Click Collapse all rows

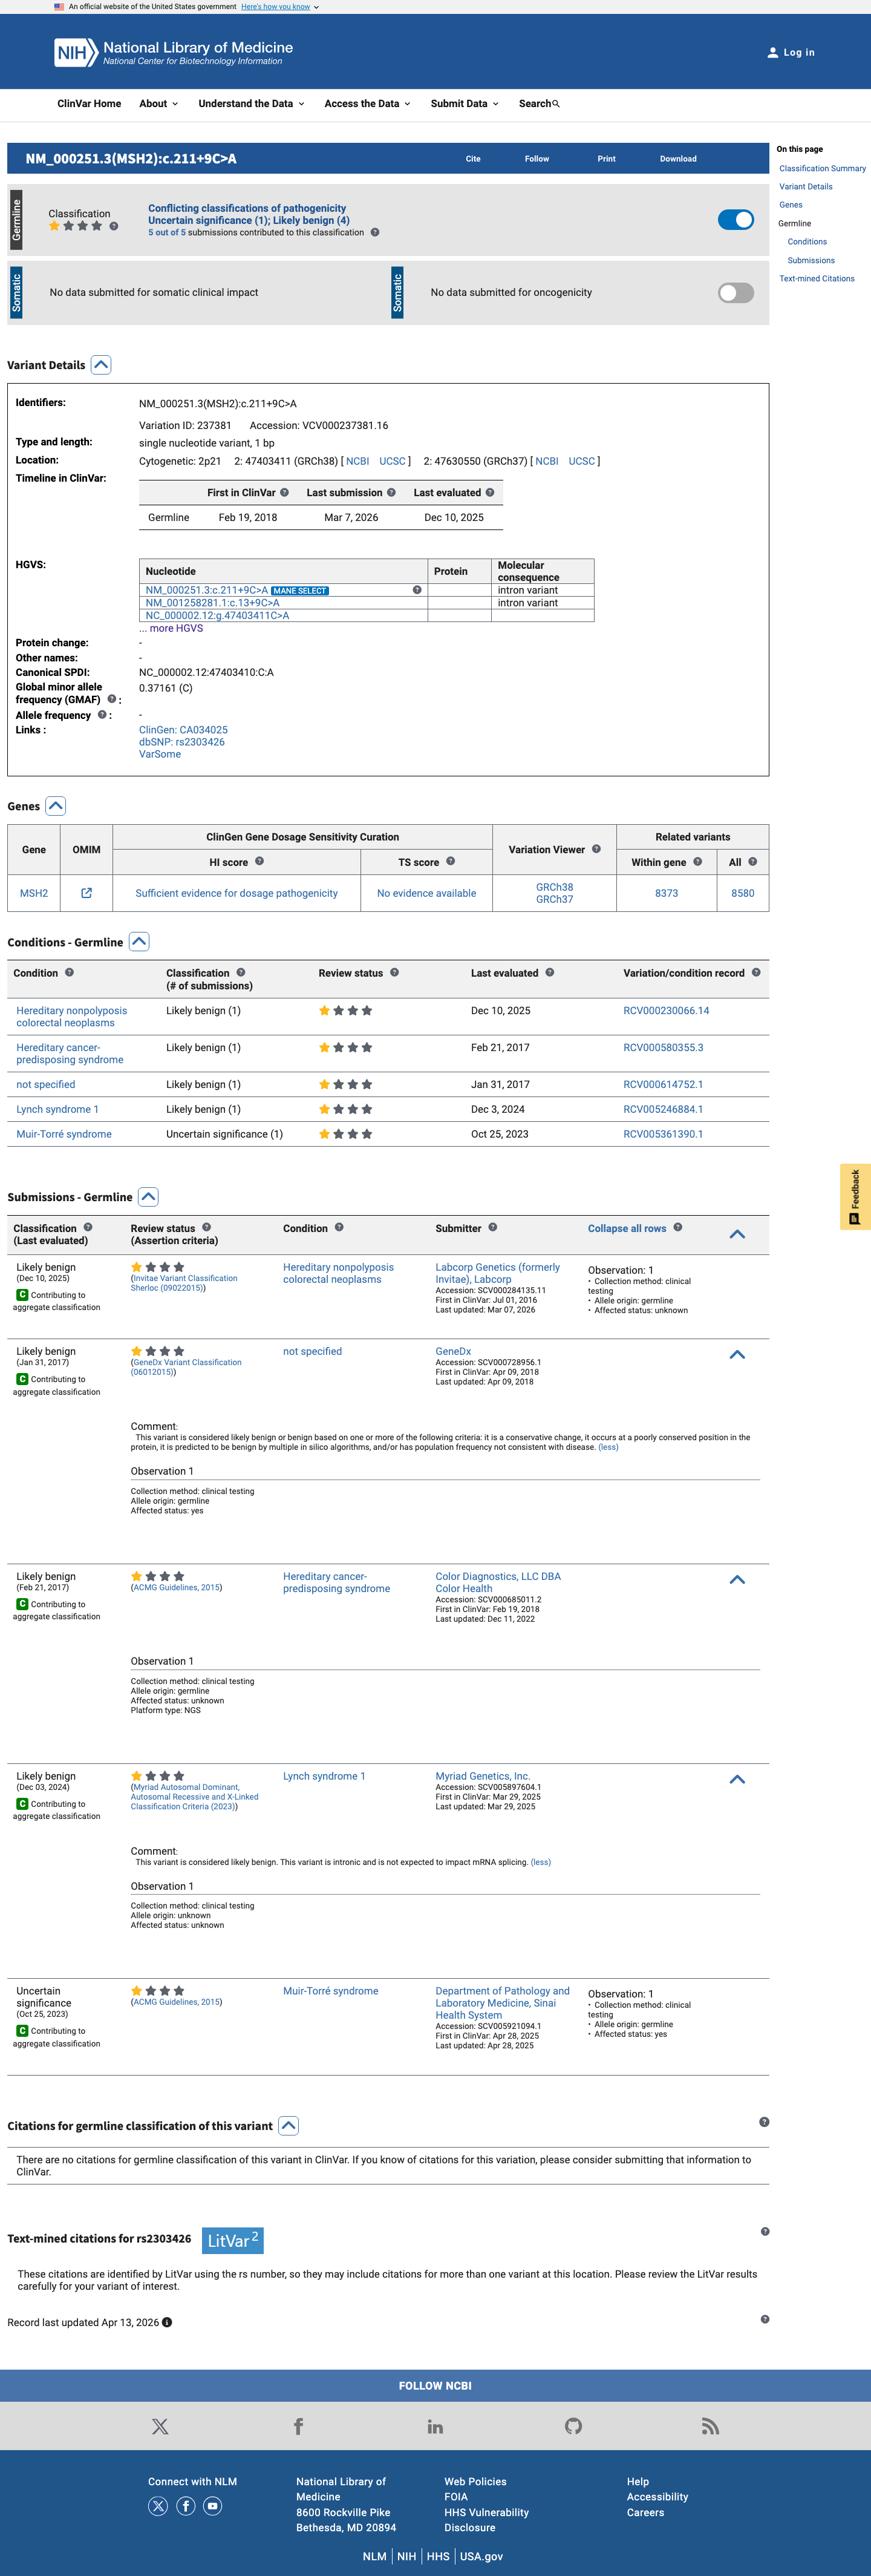pos(627,1228)
